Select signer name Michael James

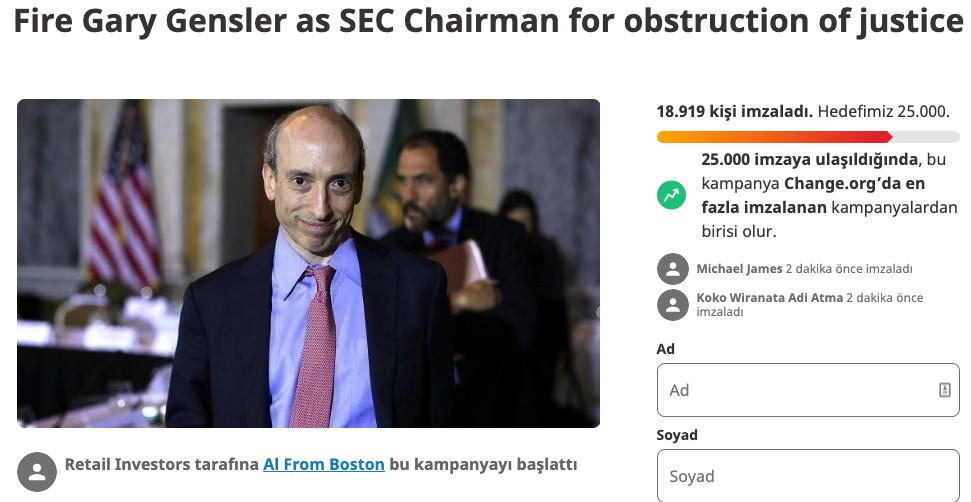(x=739, y=269)
